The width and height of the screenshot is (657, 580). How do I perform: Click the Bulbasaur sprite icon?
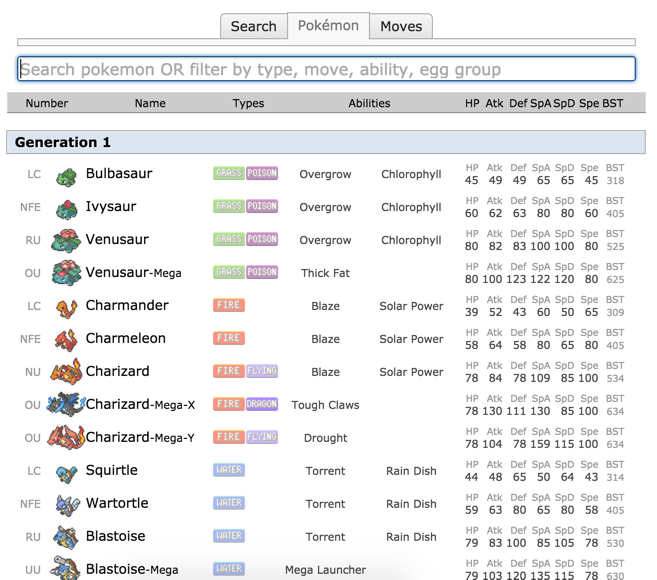click(67, 177)
